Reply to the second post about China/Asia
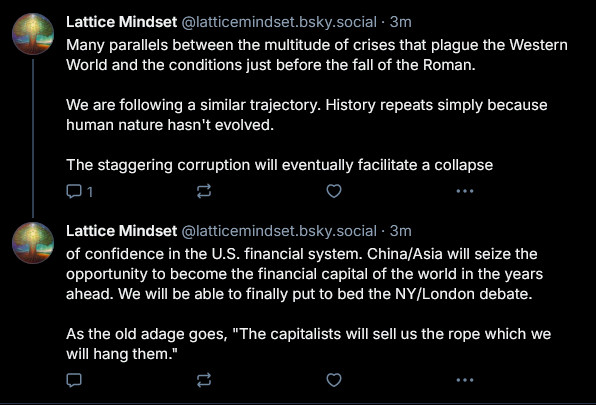This screenshot has width=596, height=405. (74, 380)
